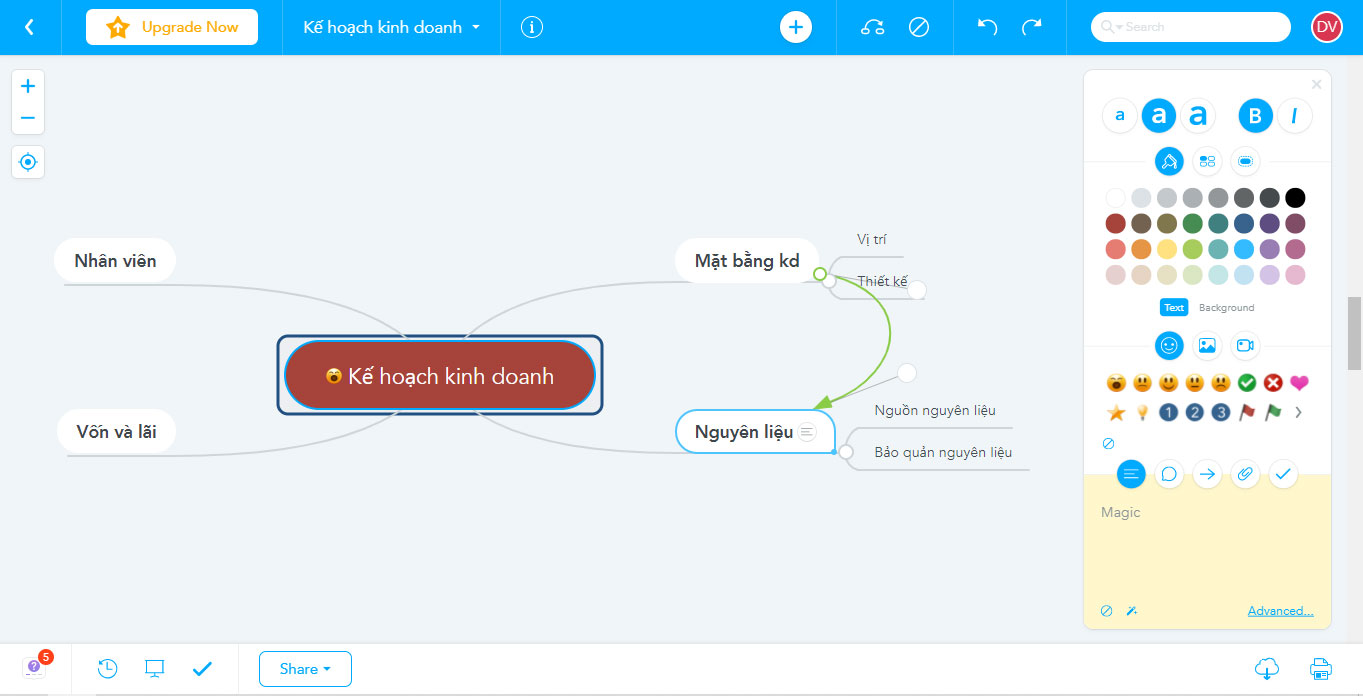Toggle bold text formatting
The image size is (1363, 696).
[1255, 116]
